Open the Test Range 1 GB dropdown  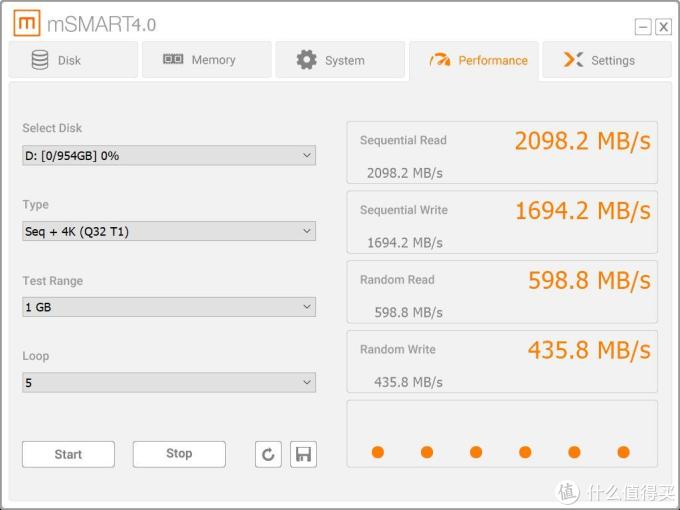(x=169, y=307)
